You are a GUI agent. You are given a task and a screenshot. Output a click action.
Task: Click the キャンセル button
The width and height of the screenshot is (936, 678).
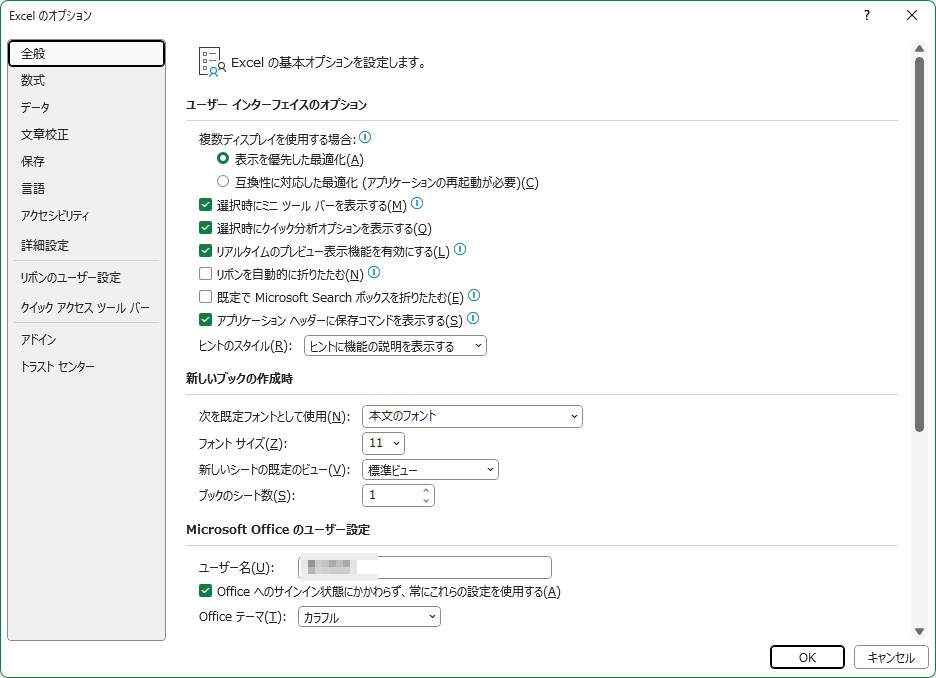tap(890, 657)
